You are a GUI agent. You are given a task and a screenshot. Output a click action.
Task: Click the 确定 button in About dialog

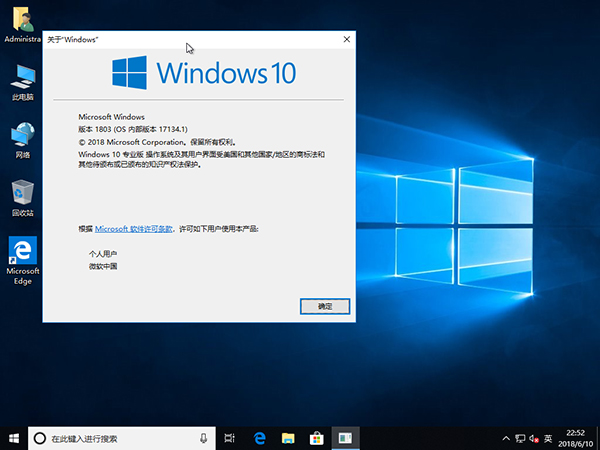pyautogui.click(x=325, y=305)
